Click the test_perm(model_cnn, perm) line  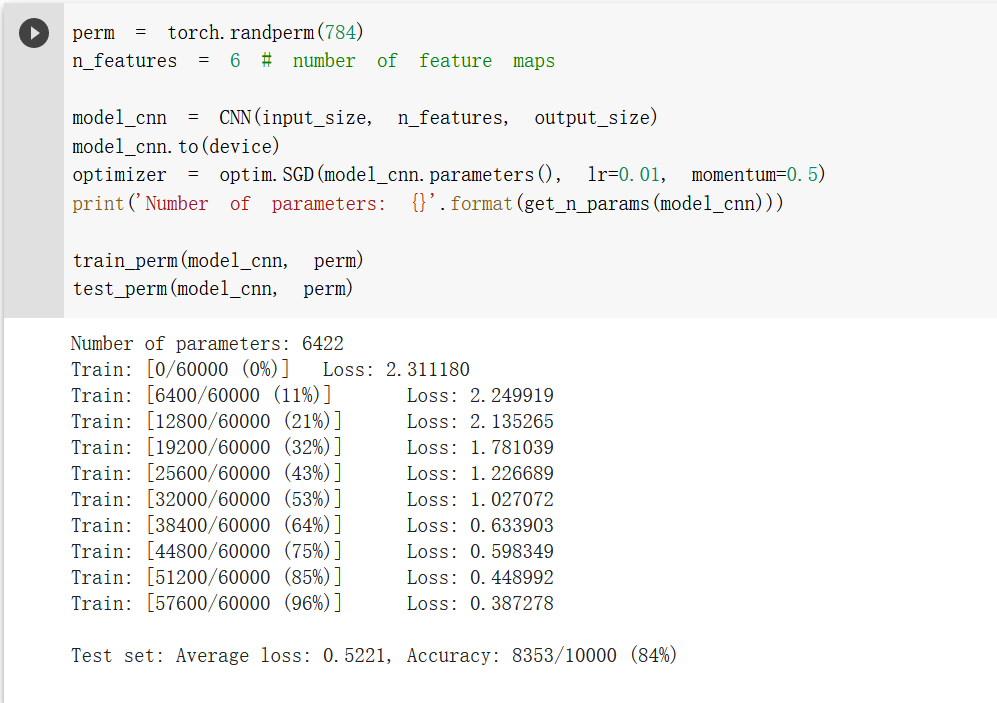(x=212, y=289)
